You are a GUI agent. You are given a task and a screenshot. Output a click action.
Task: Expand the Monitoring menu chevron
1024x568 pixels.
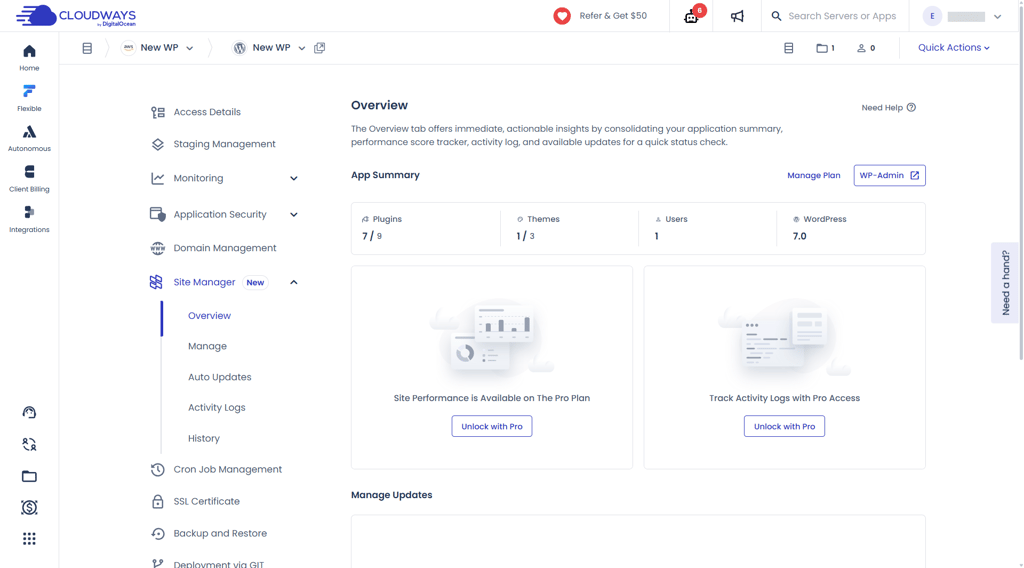tap(294, 178)
